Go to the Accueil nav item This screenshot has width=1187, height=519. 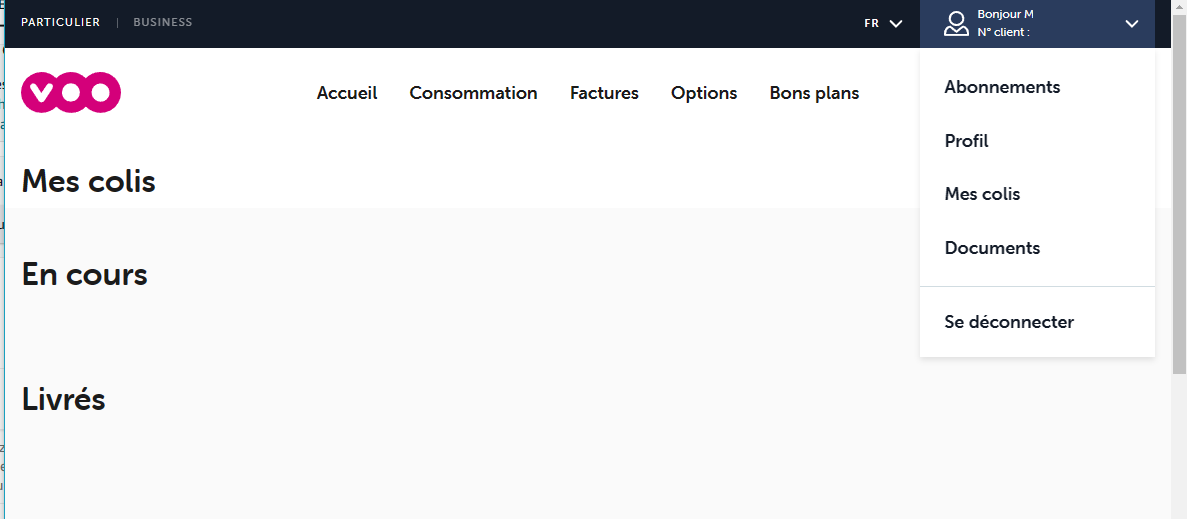coord(347,93)
